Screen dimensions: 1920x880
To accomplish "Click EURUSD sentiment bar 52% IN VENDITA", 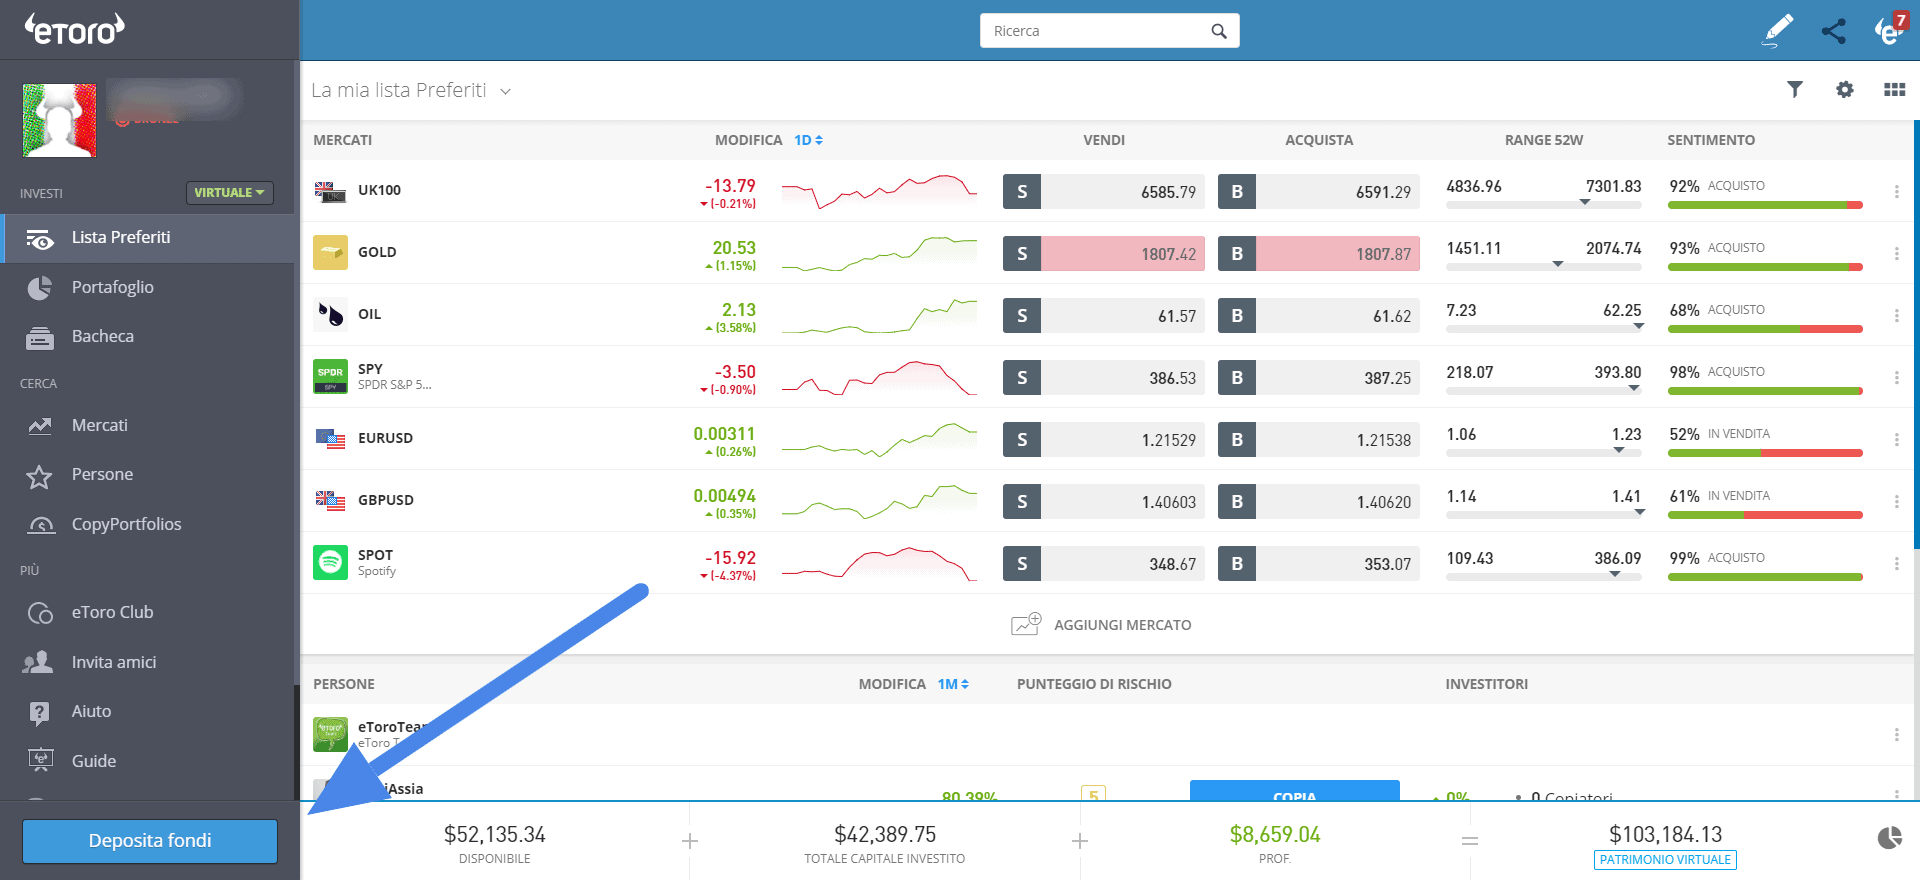I will (1765, 453).
